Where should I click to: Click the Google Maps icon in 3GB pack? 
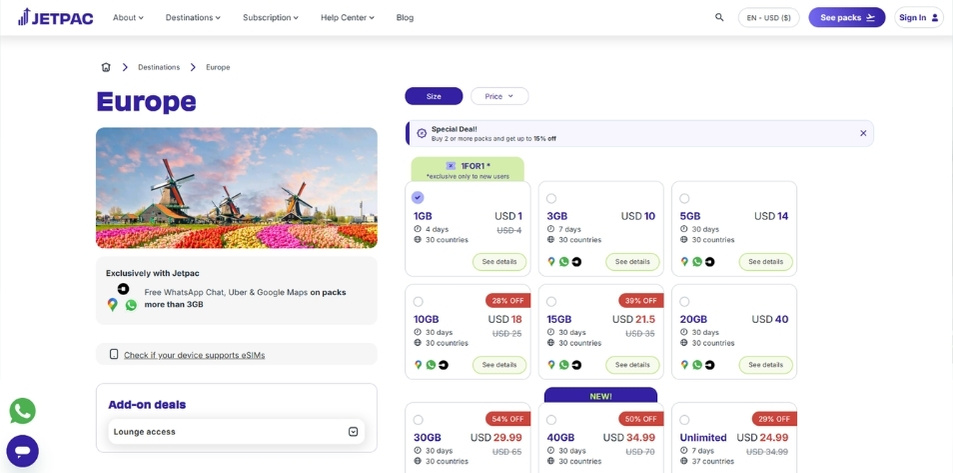point(551,262)
